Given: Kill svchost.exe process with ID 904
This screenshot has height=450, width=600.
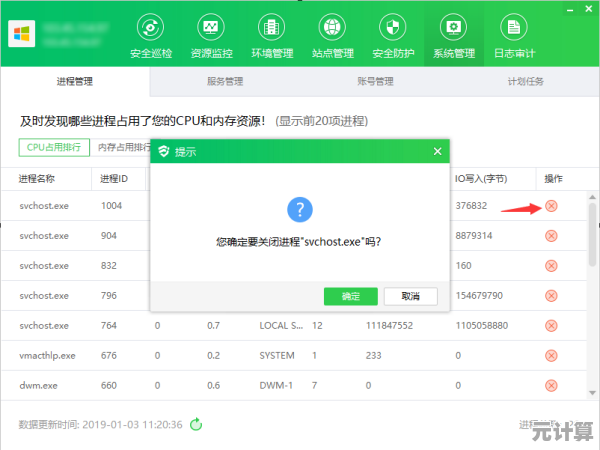Looking at the screenshot, I should click(551, 236).
